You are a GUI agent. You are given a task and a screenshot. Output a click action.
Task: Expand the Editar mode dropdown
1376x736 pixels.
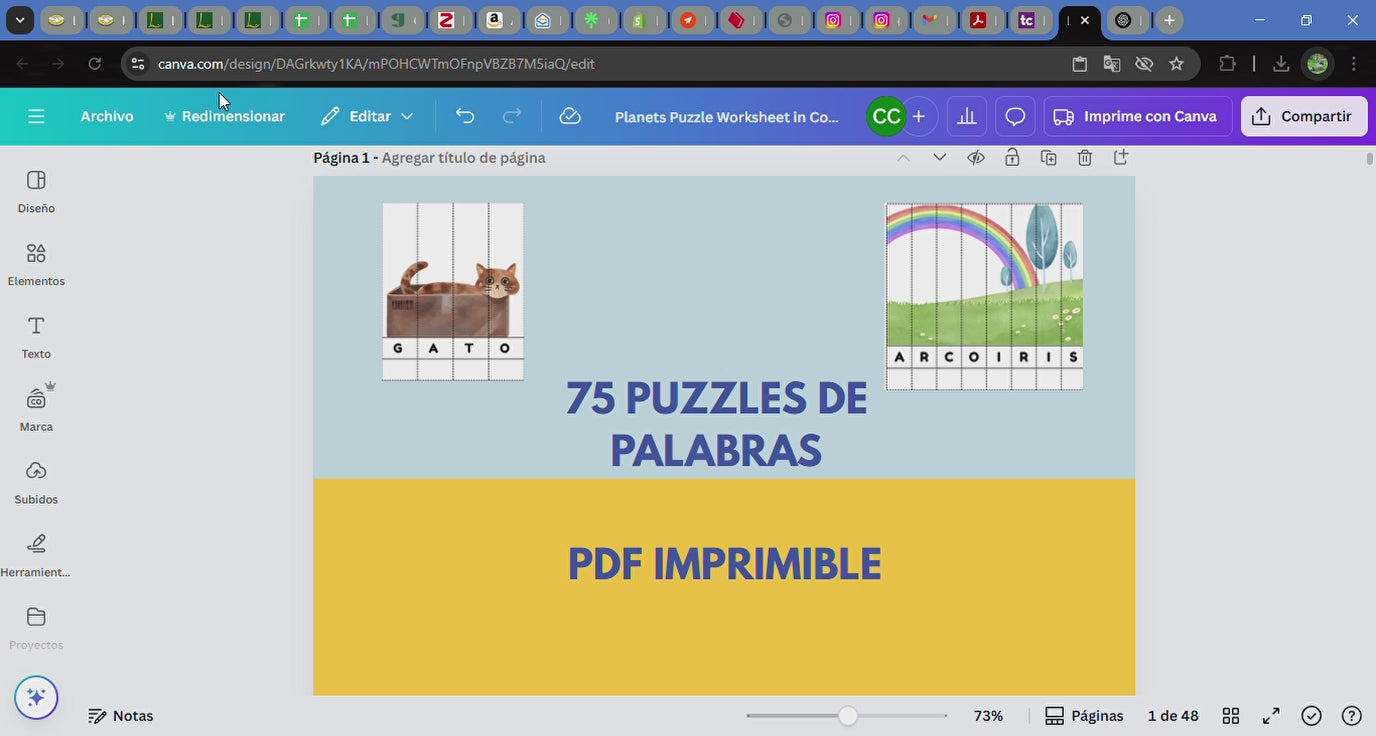pyautogui.click(x=367, y=117)
